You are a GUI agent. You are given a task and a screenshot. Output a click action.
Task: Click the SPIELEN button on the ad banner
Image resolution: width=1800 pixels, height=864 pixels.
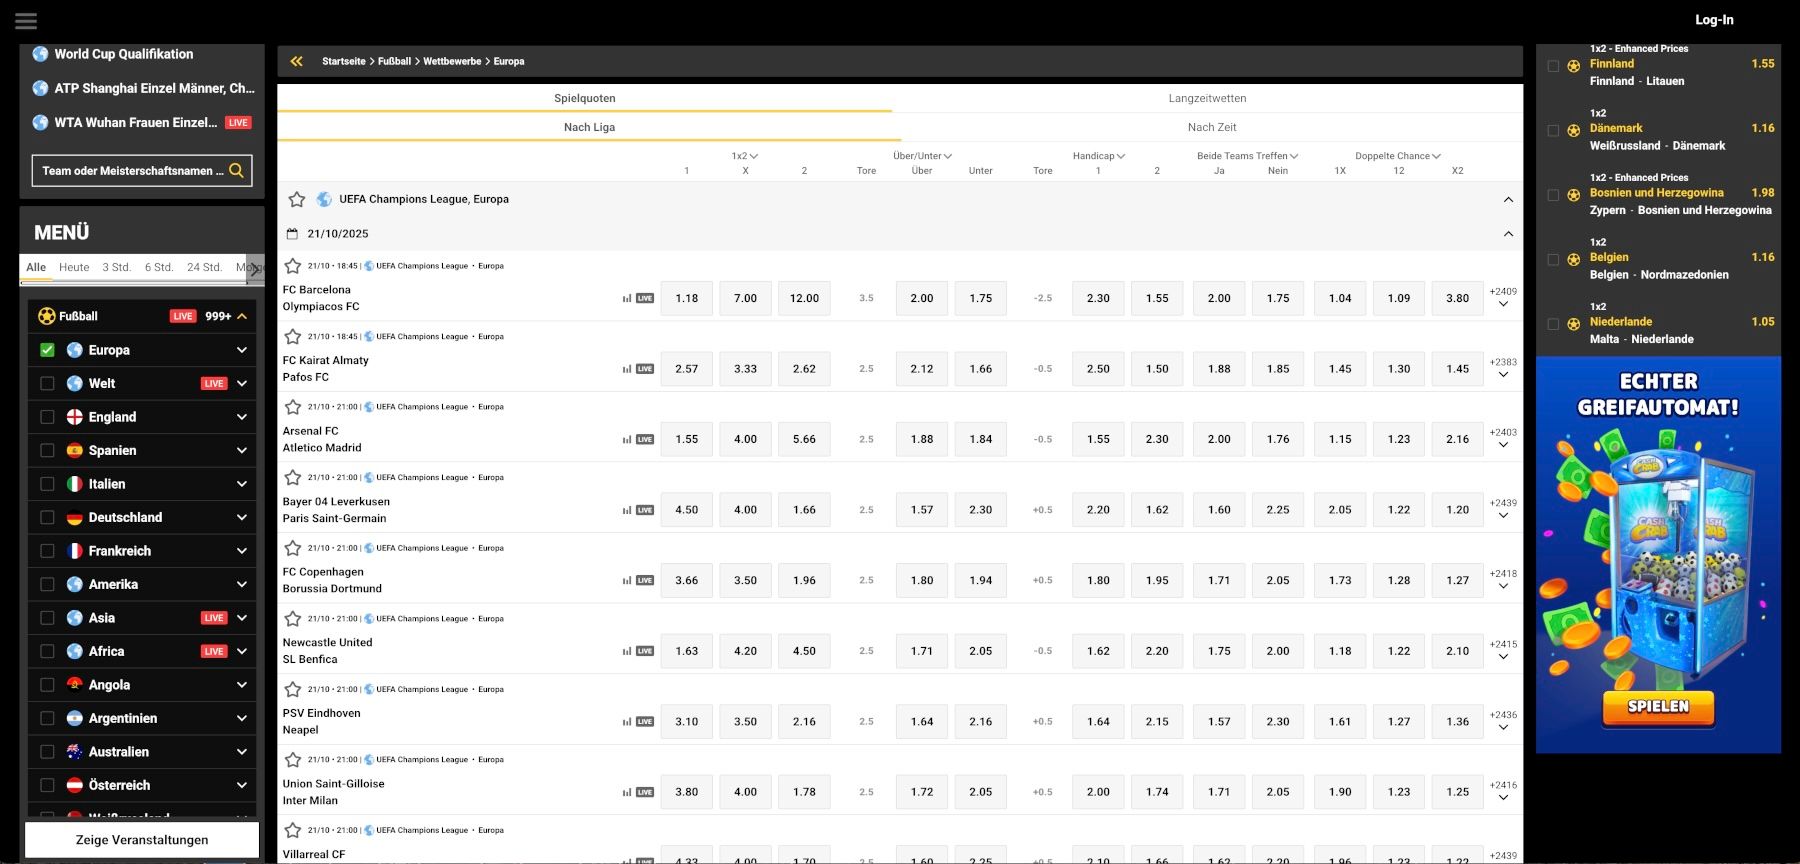point(1657,706)
